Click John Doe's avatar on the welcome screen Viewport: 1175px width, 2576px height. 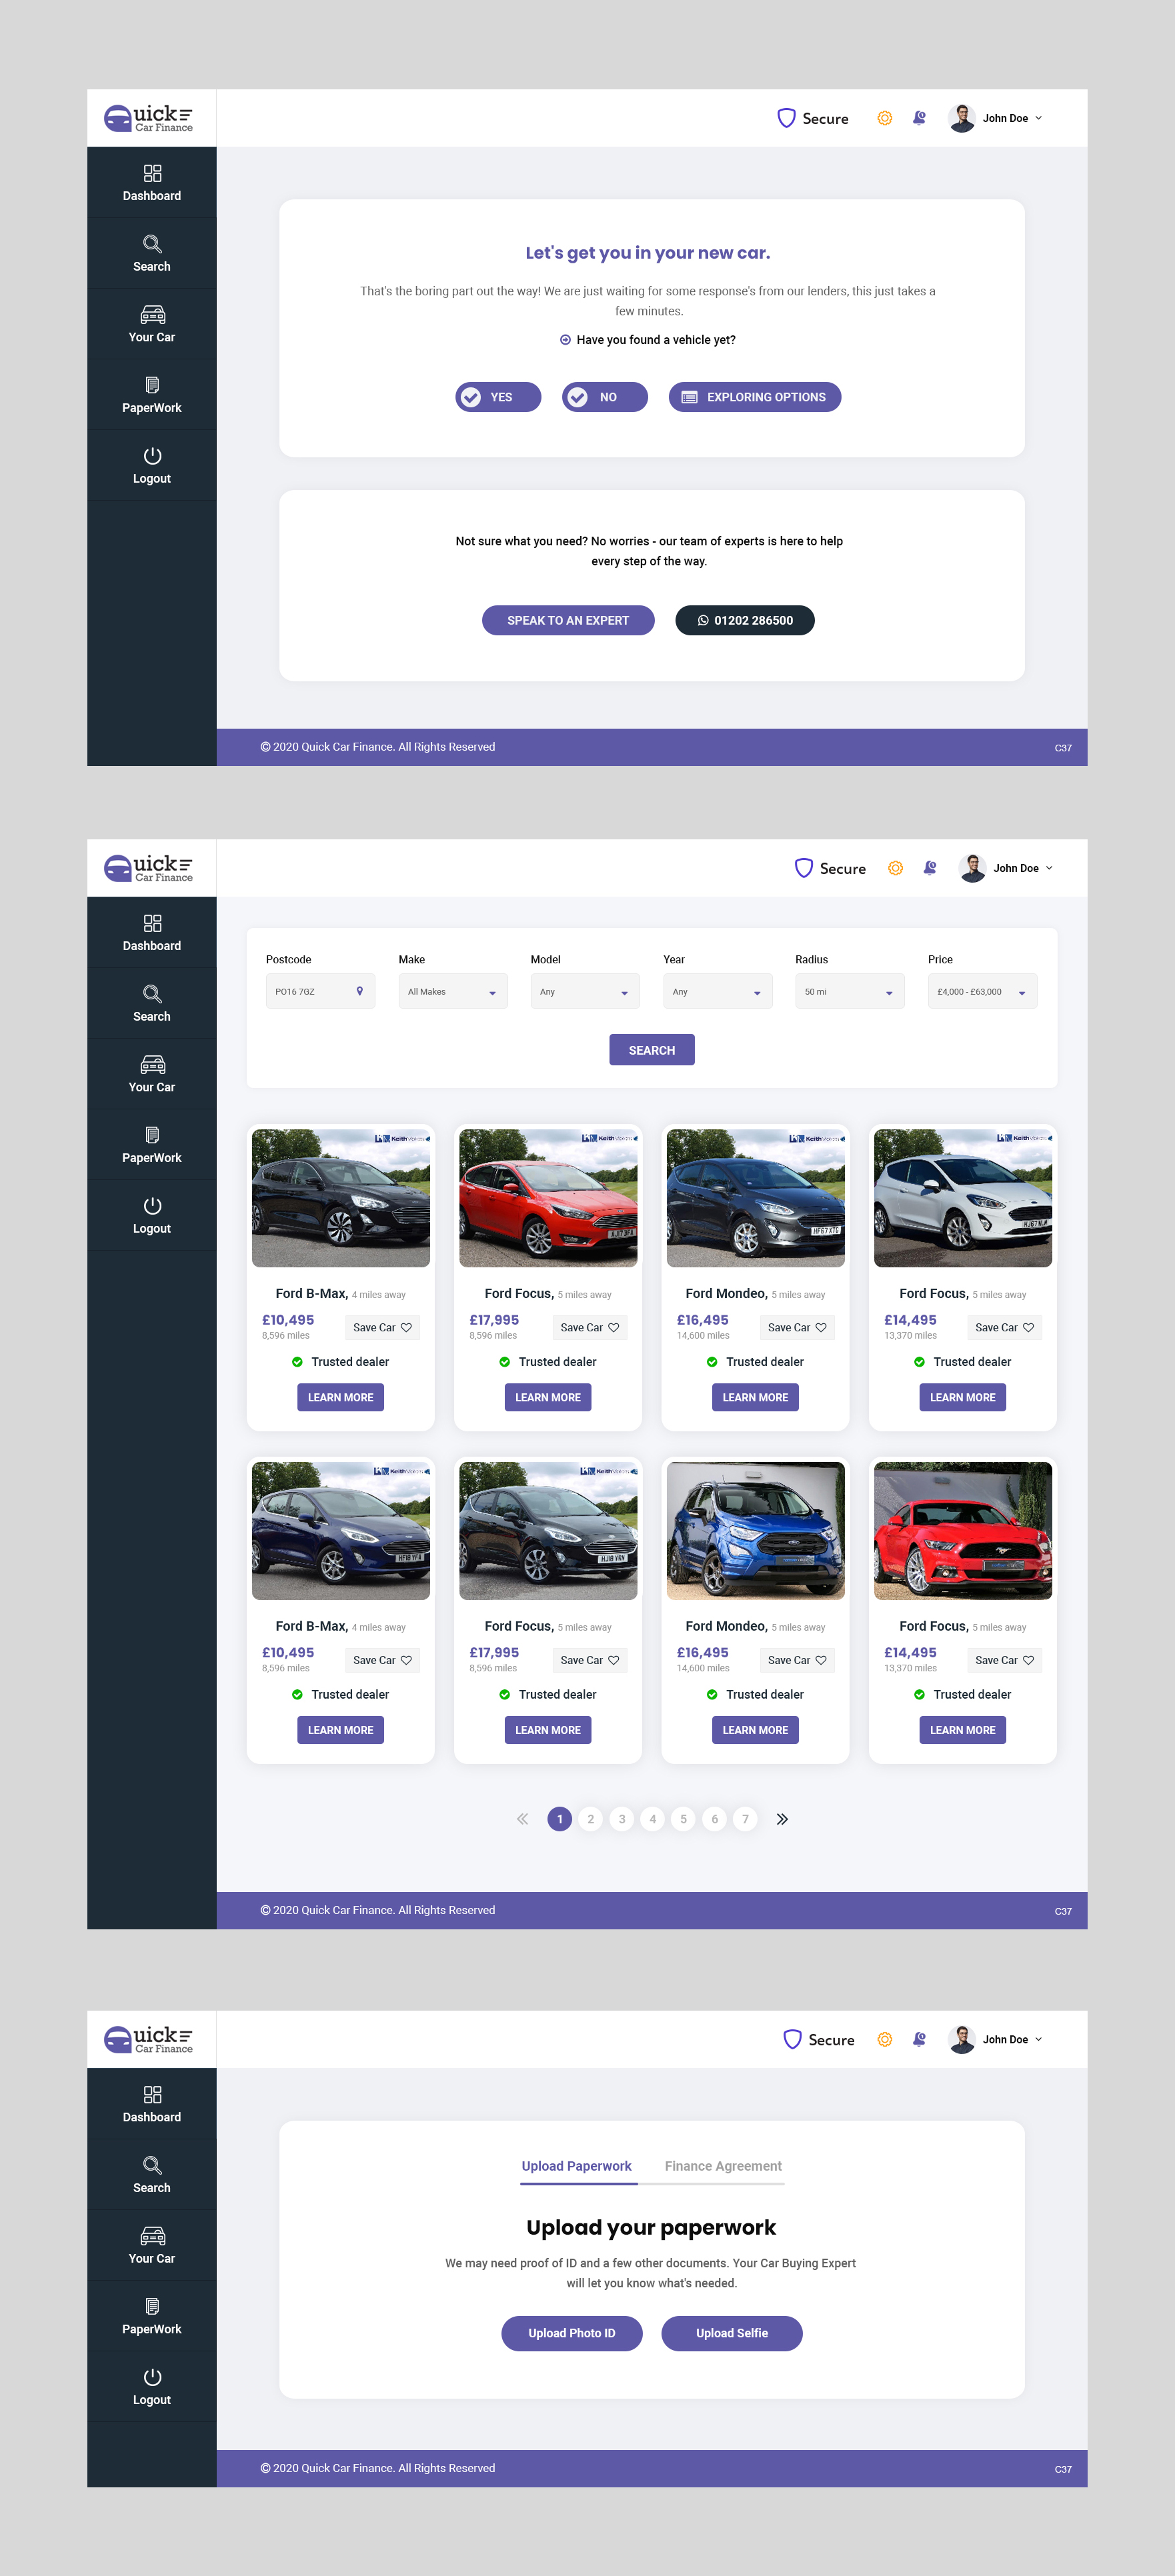pyautogui.click(x=961, y=118)
